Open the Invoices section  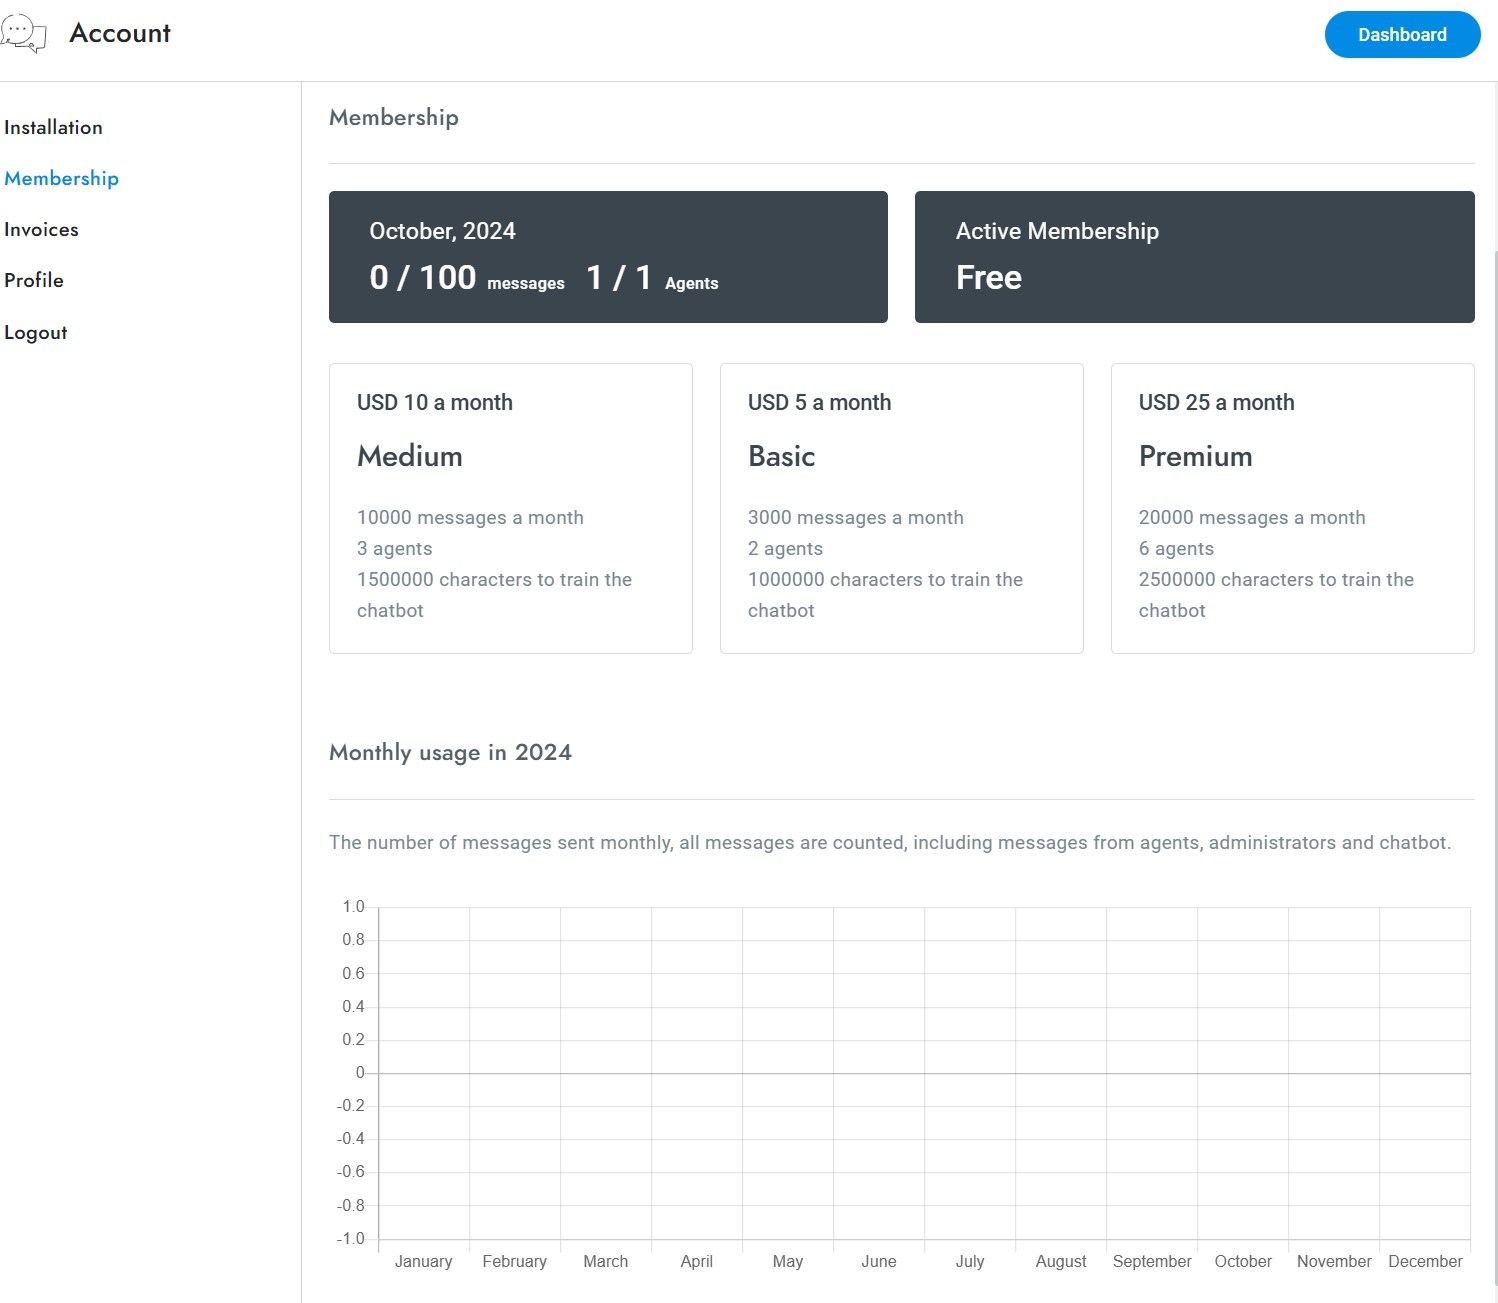[41, 229]
